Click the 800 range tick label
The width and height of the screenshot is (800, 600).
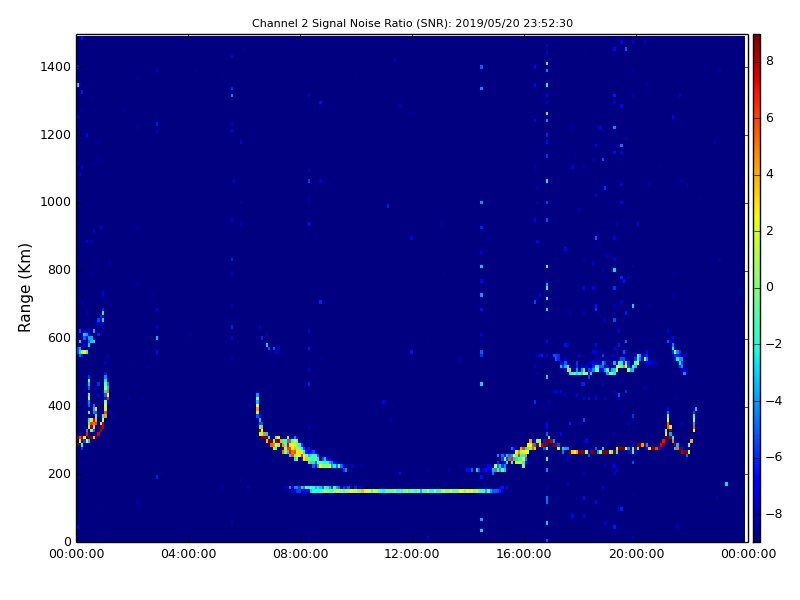click(x=59, y=270)
